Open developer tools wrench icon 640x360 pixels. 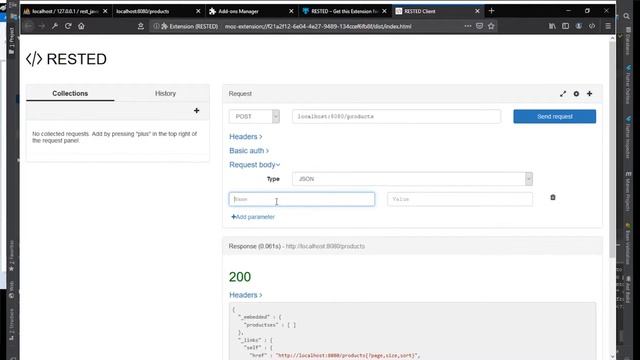tap(55, 26)
